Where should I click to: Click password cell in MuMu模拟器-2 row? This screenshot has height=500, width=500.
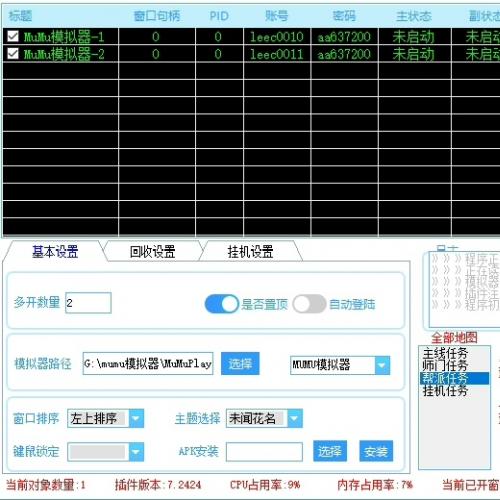click(344, 54)
